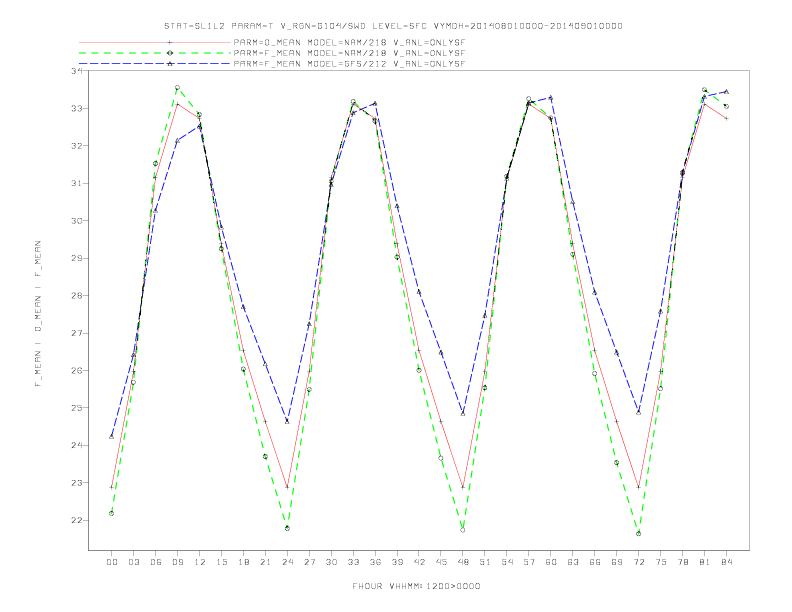Select the PARM=O_MEAN MODEL=NAM/218 legend label

[x=349, y=42]
